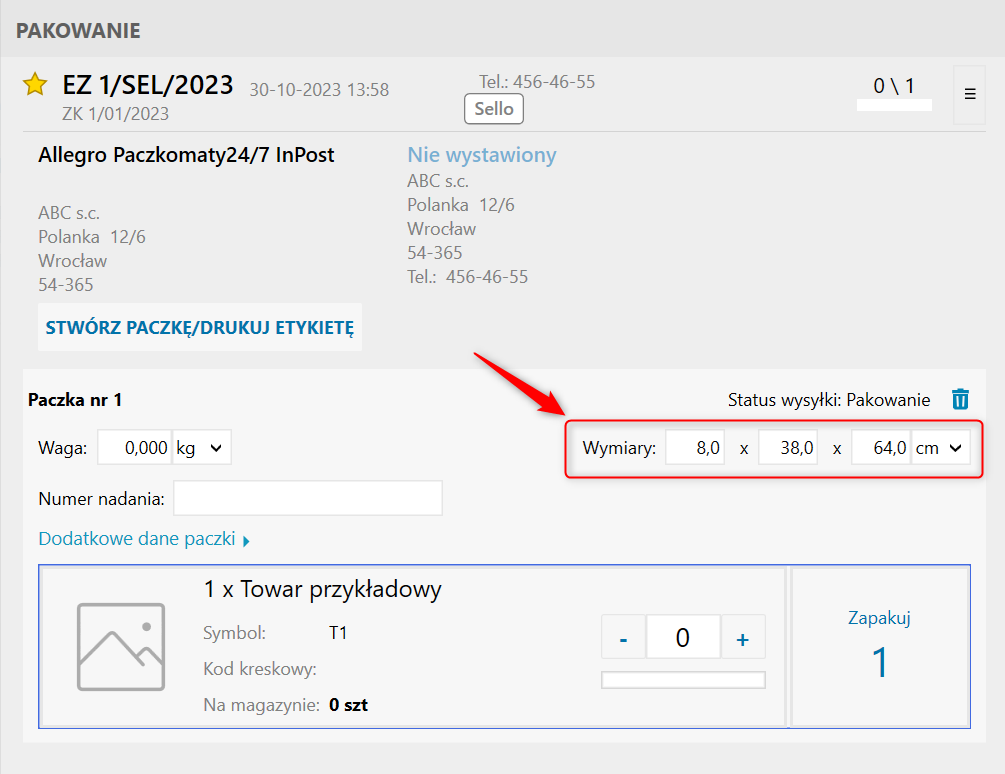Click the PAKOWANIE page title
The height and width of the screenshot is (774, 1005).
point(78,31)
